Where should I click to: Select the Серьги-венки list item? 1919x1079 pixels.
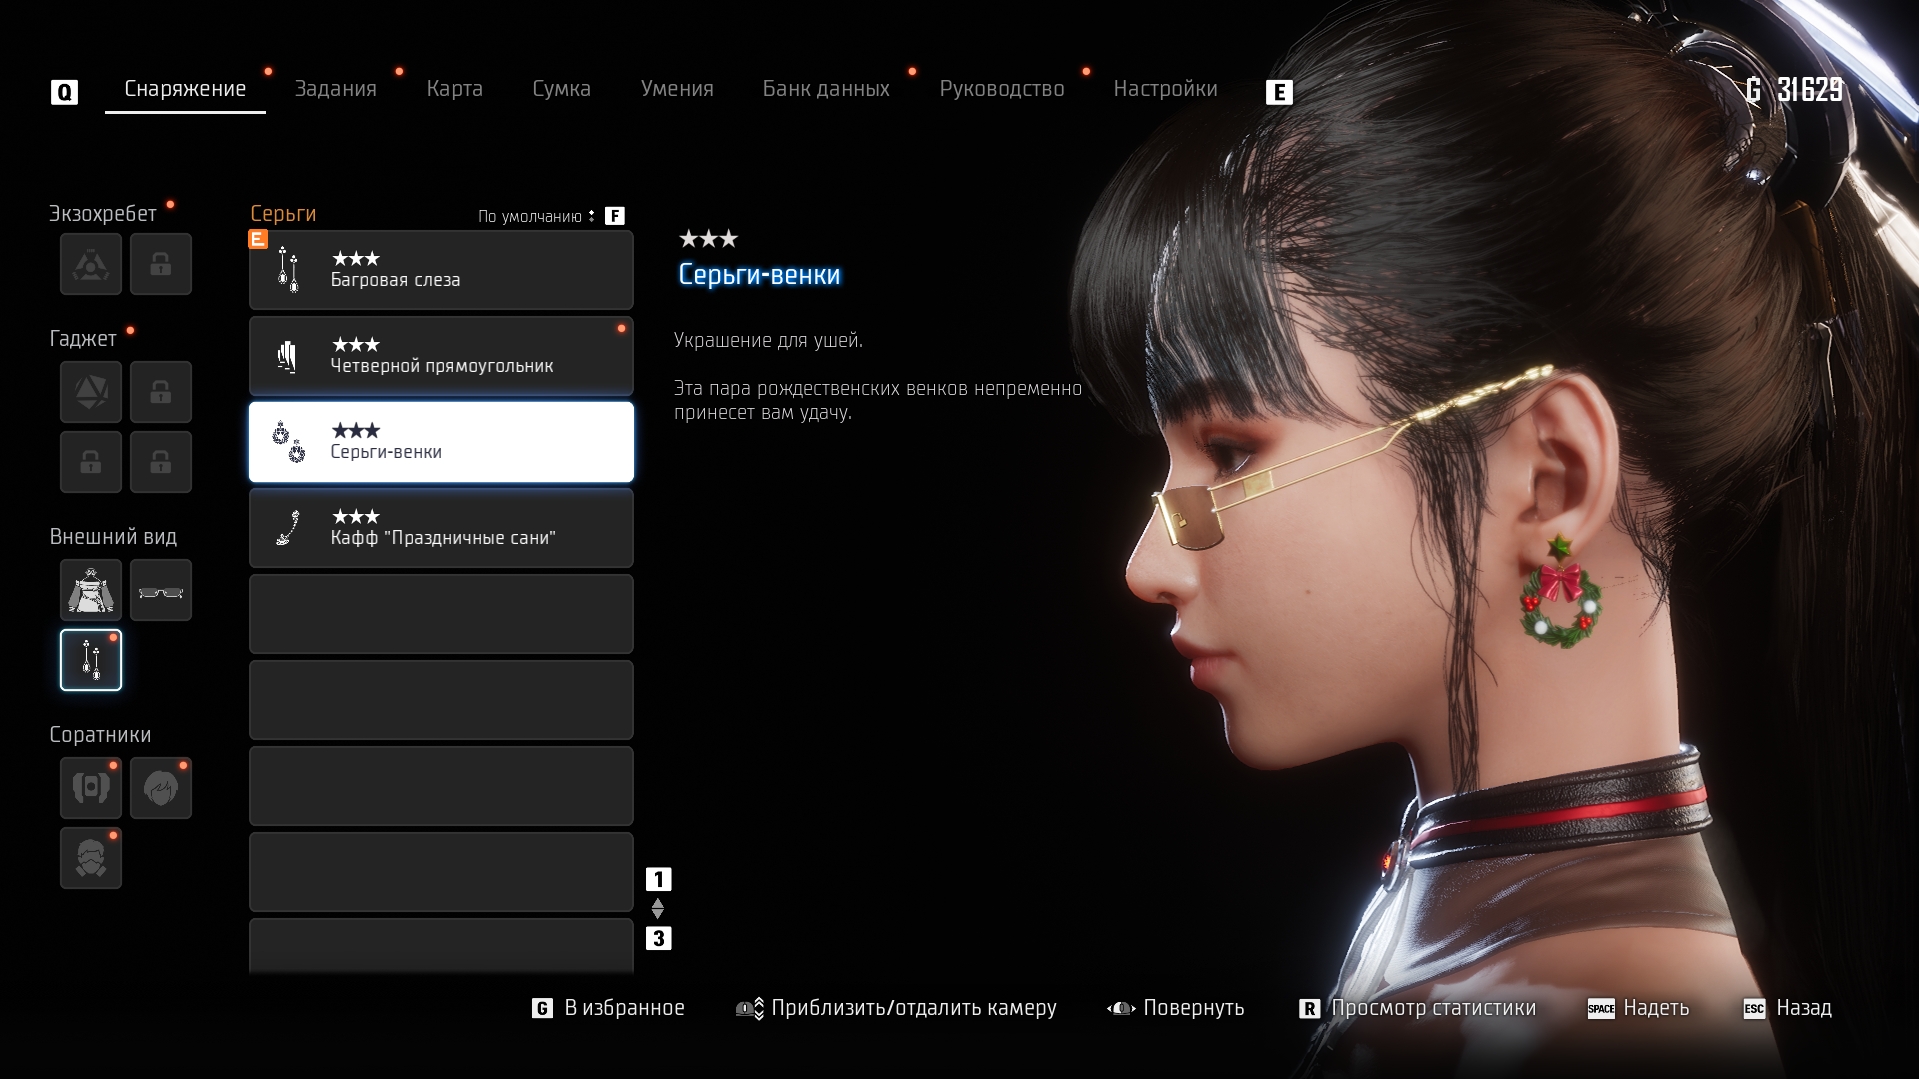click(441, 442)
